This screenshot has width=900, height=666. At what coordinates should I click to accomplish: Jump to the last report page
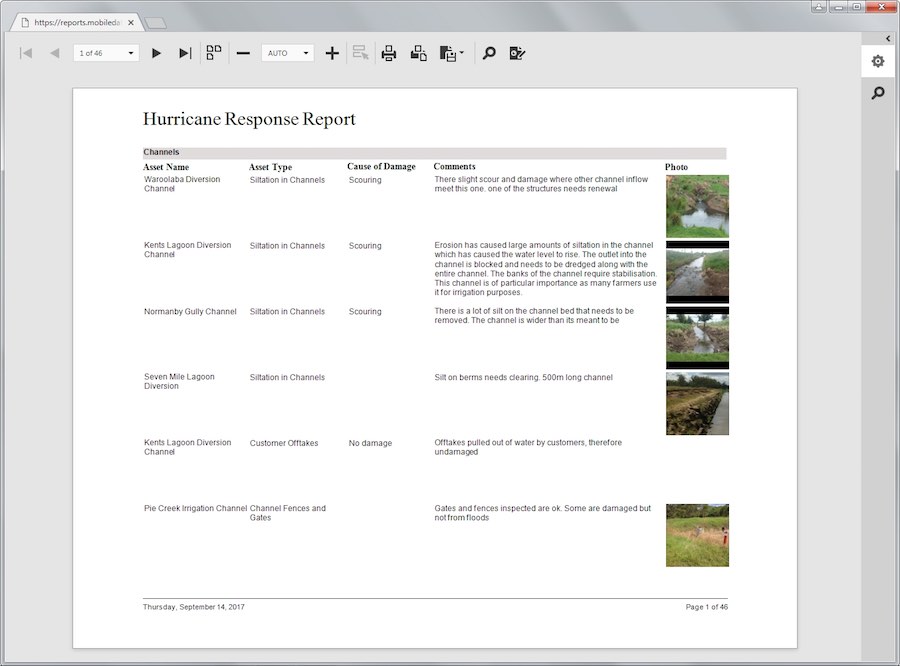tap(185, 53)
